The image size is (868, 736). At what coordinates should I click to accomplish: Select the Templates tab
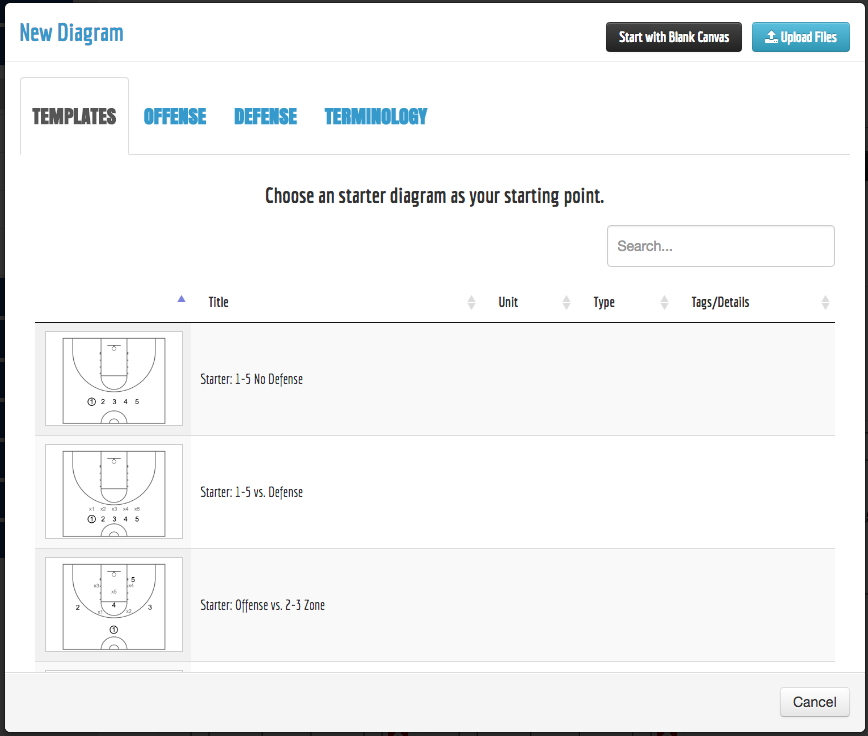pos(74,116)
